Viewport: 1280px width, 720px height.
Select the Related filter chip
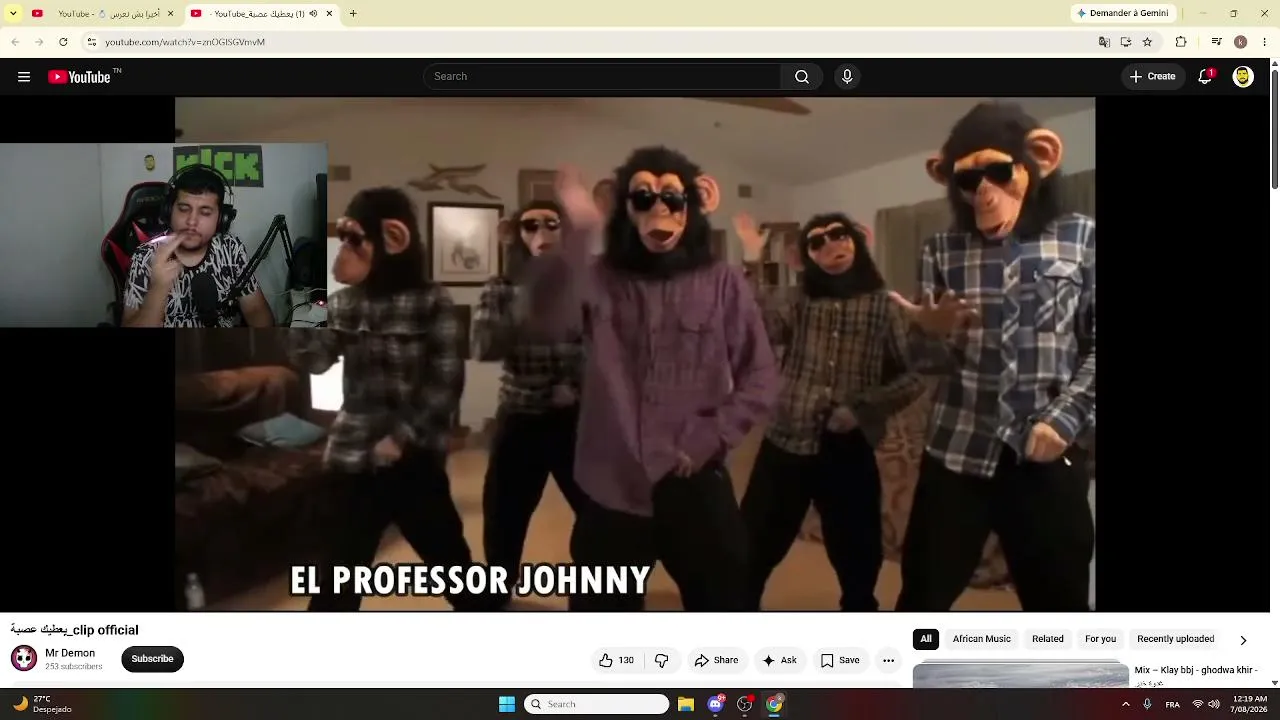[1048, 639]
